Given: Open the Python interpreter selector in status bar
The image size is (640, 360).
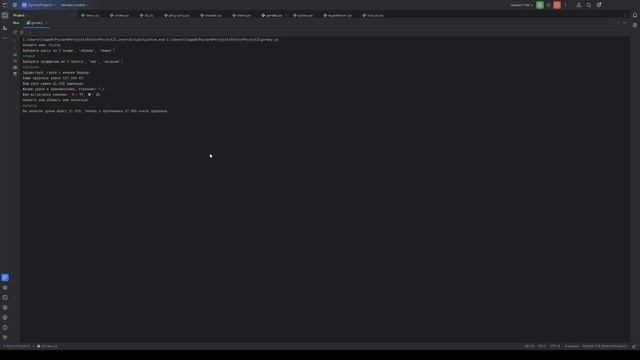Looking at the screenshot, I should (x=604, y=346).
